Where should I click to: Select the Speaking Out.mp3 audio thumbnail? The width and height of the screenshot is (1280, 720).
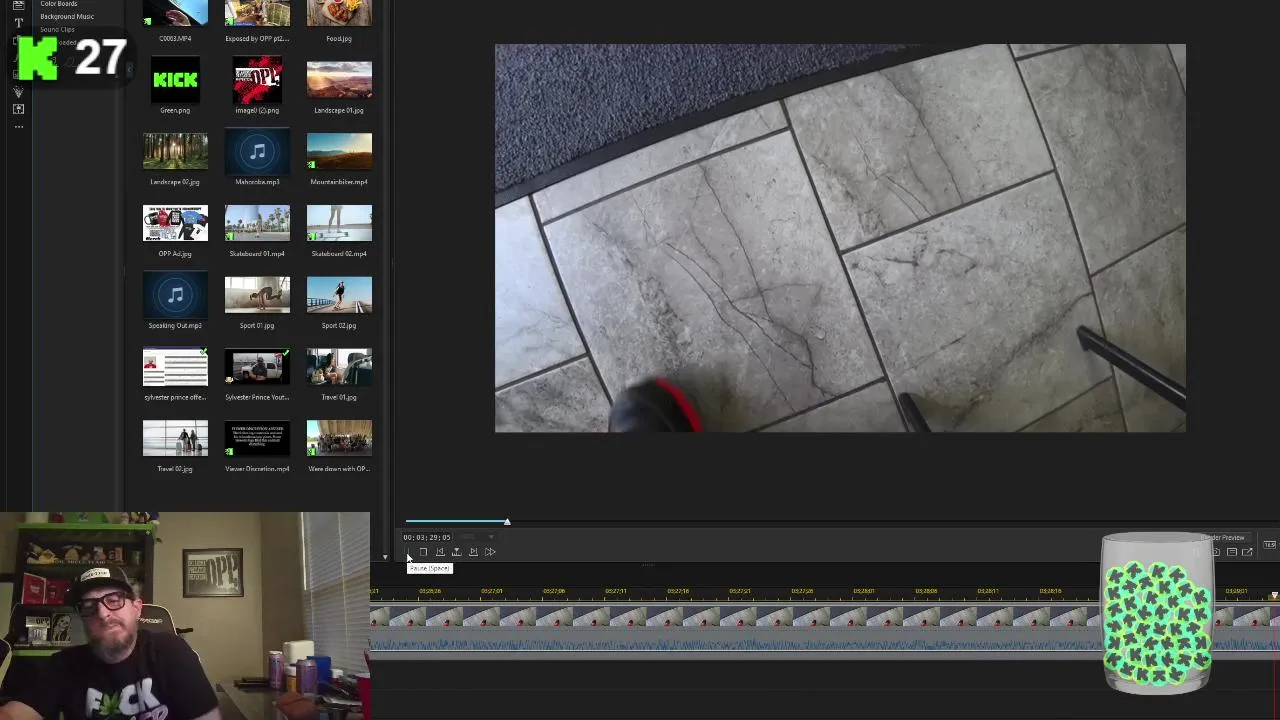click(x=175, y=296)
